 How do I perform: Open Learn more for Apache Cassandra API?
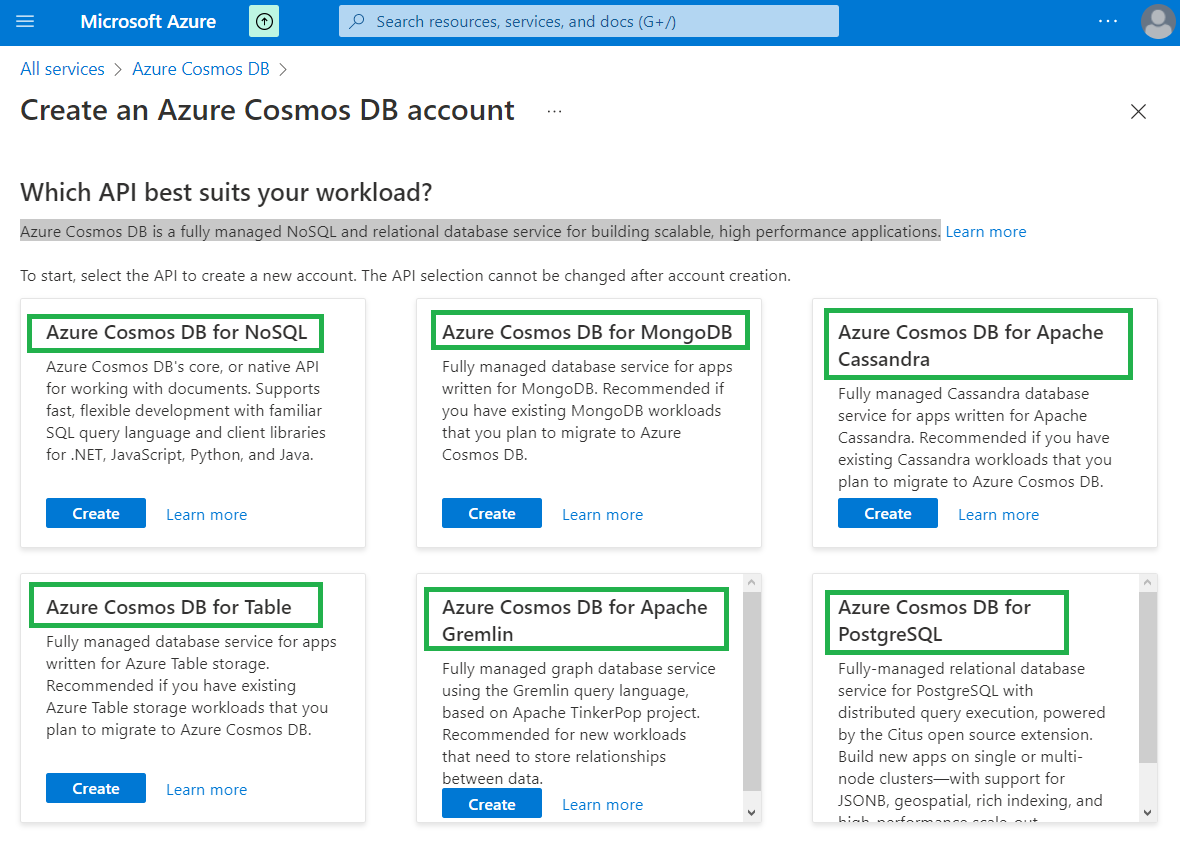click(998, 515)
